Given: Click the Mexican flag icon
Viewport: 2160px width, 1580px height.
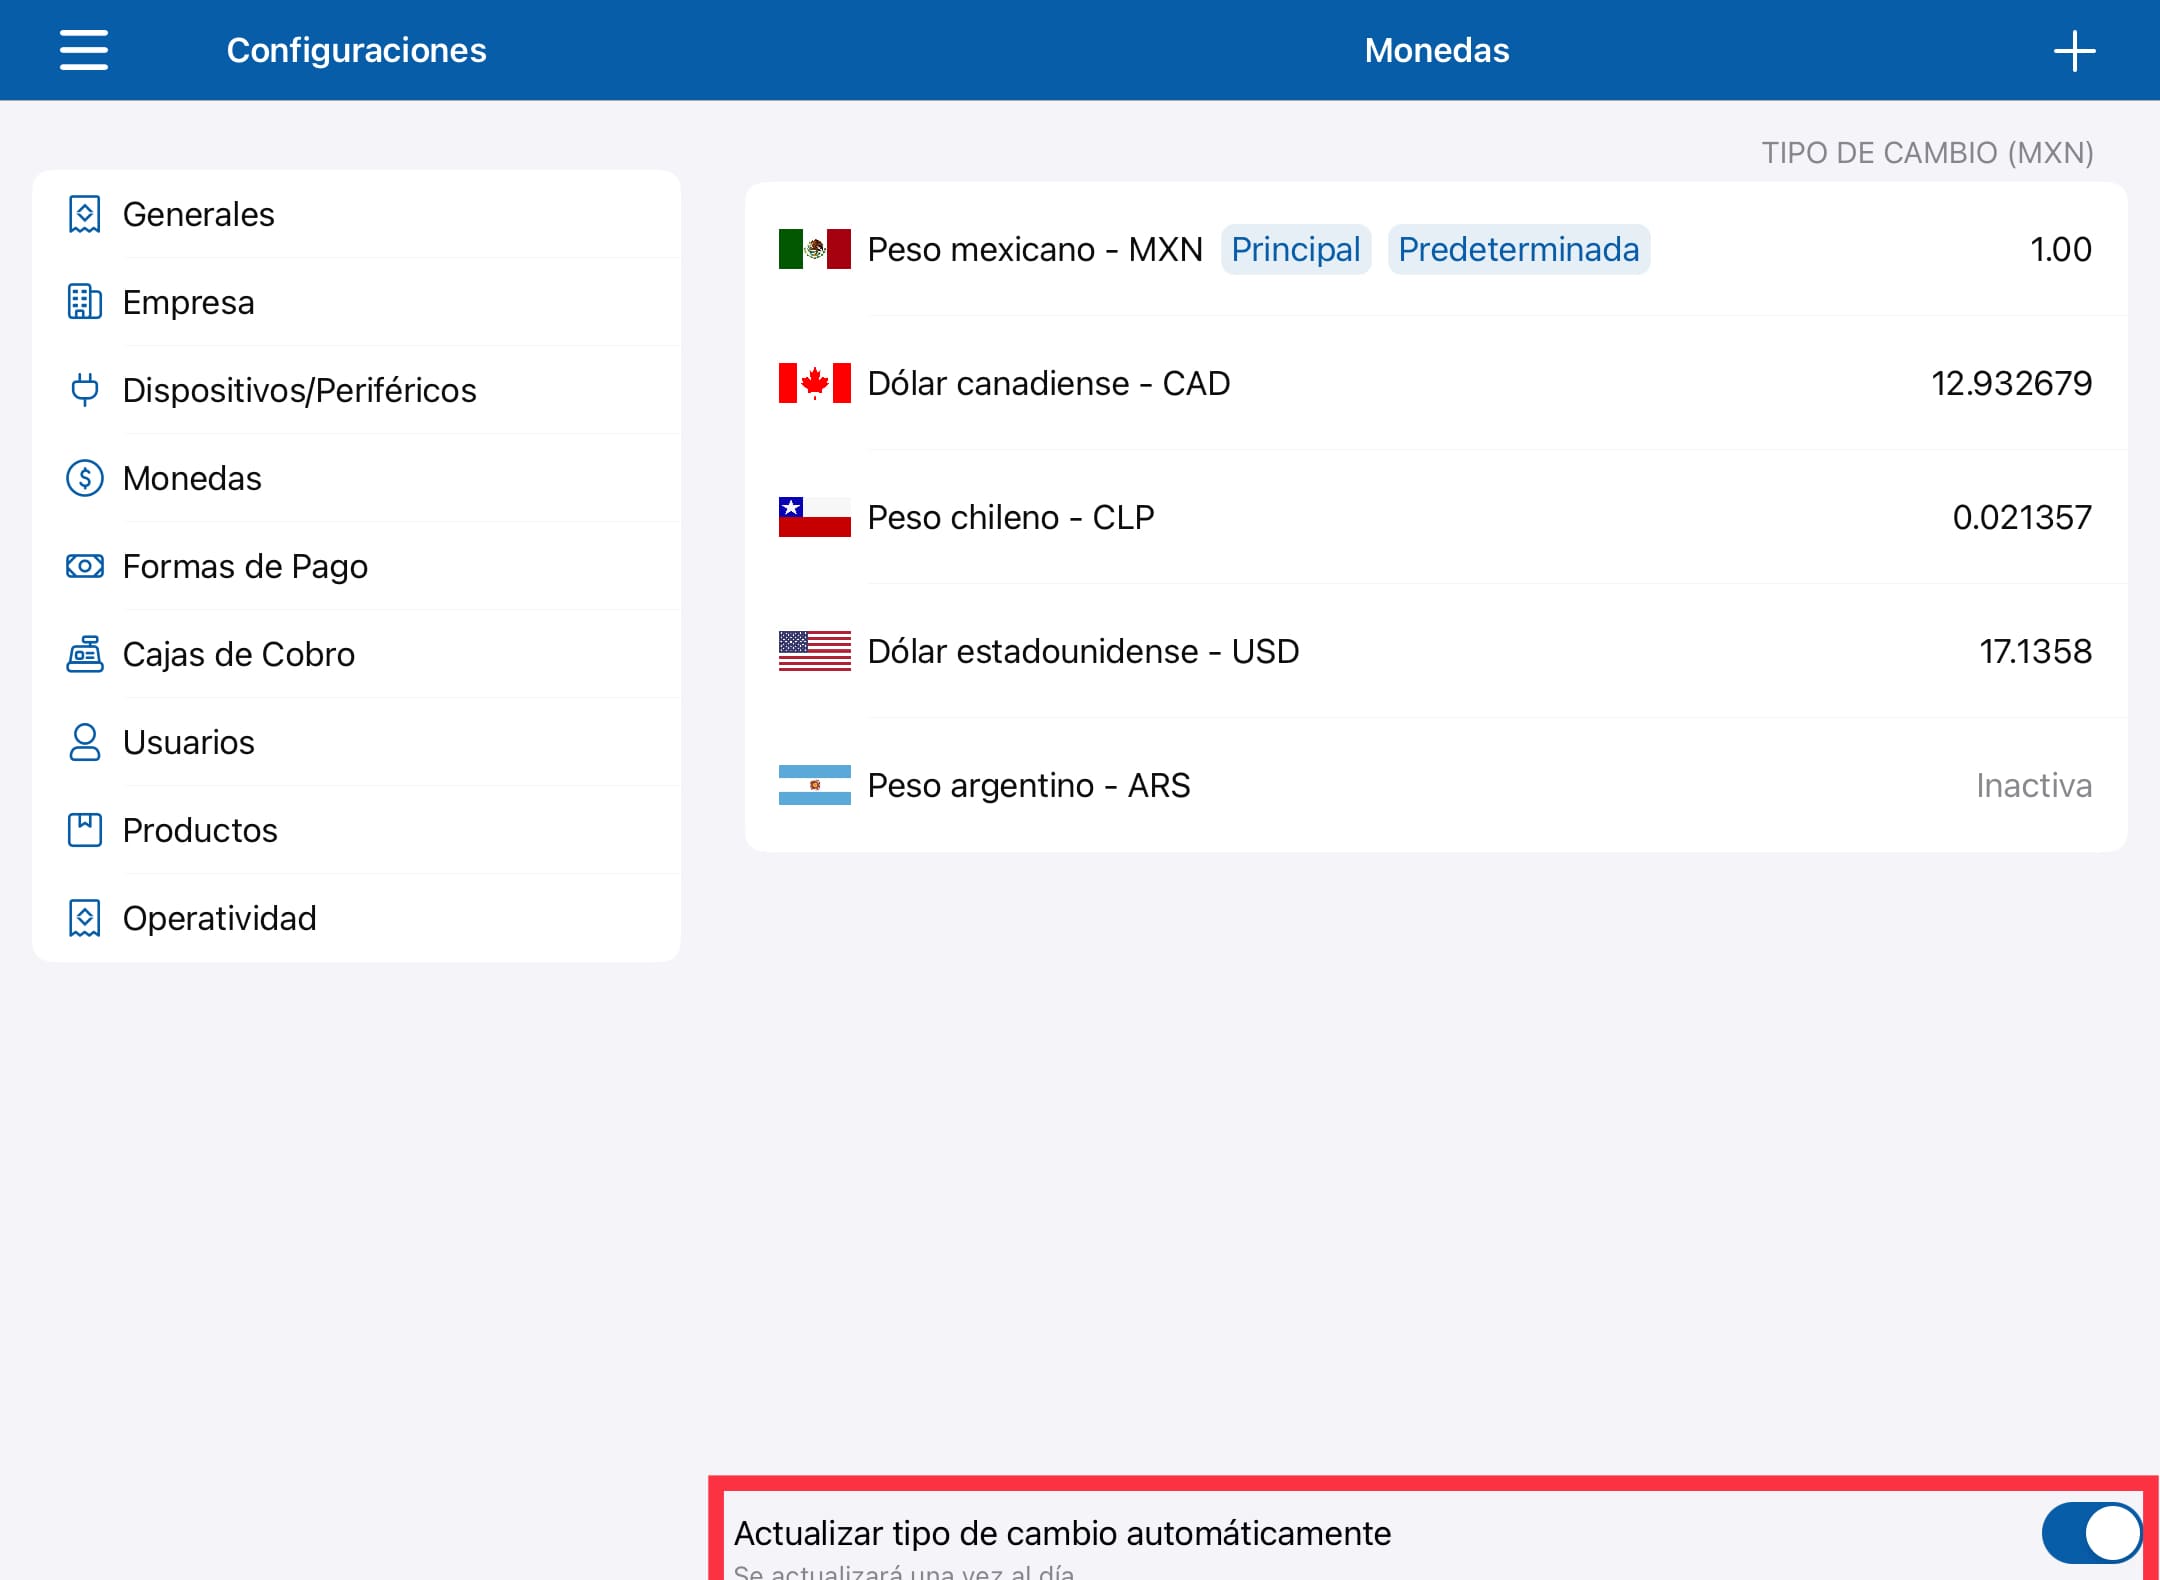Looking at the screenshot, I should tap(815, 249).
